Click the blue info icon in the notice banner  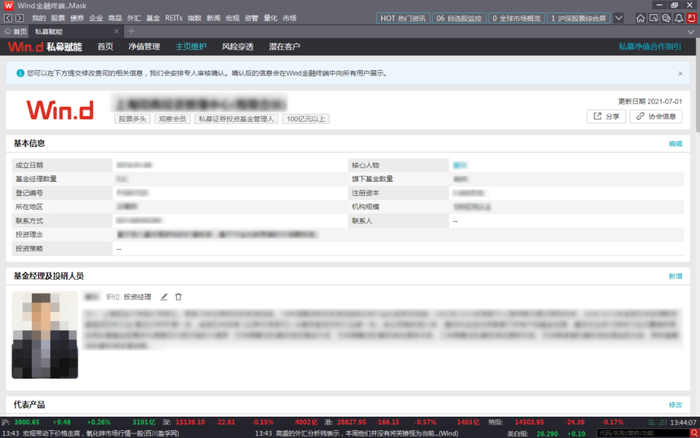pos(20,73)
